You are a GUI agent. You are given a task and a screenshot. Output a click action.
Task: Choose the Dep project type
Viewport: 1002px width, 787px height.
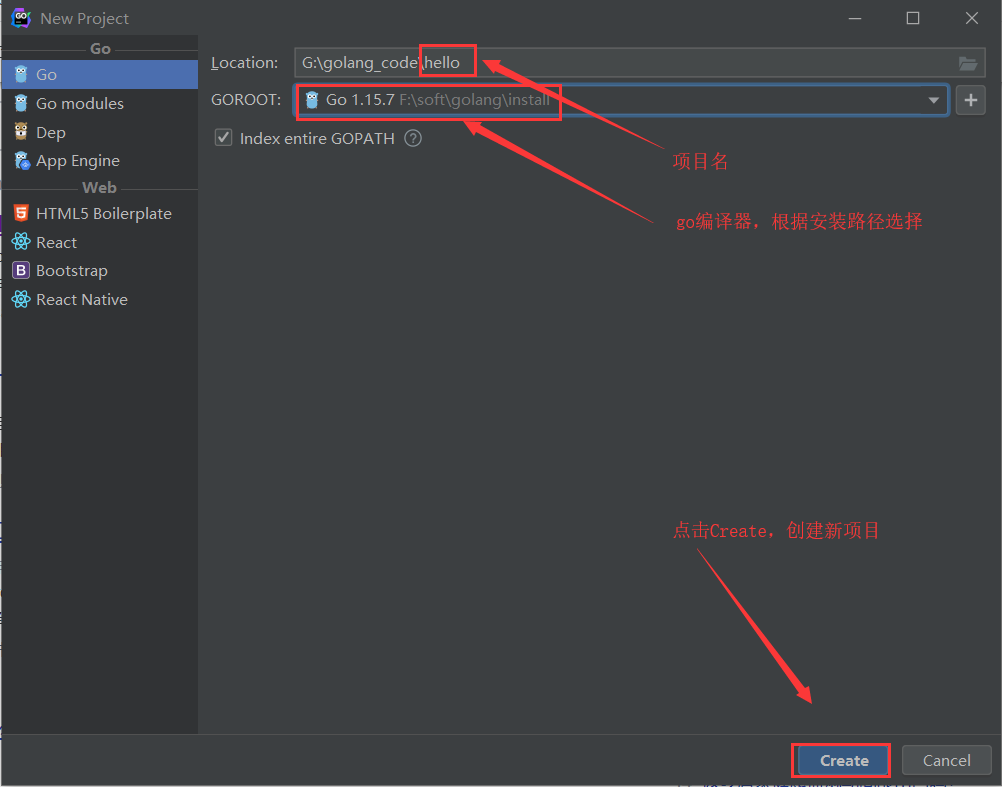point(99,132)
